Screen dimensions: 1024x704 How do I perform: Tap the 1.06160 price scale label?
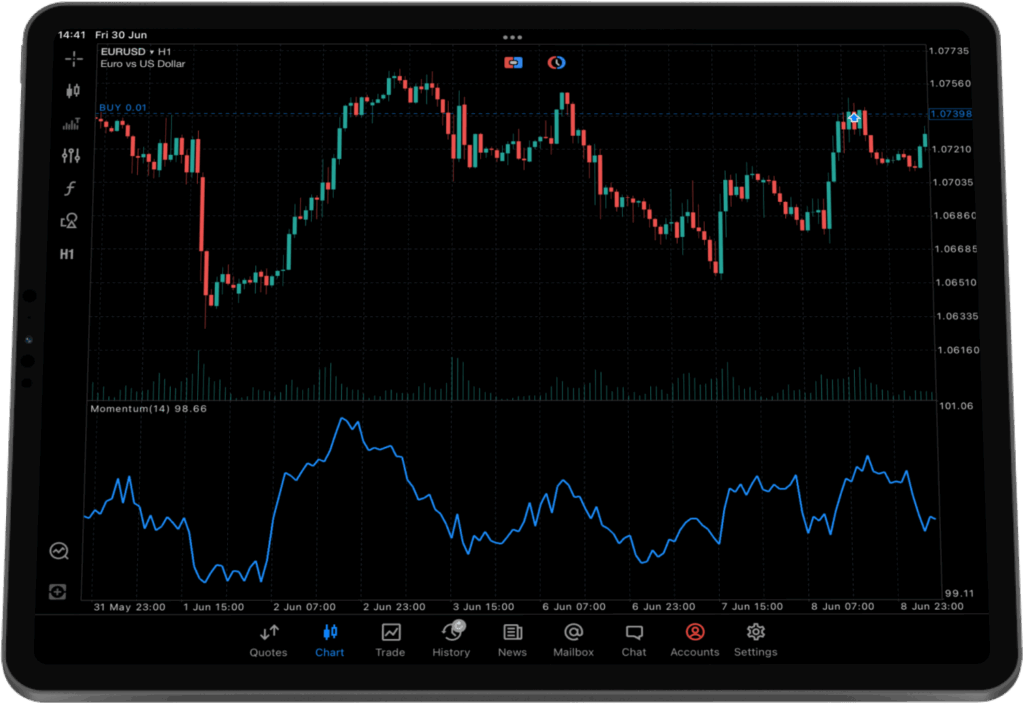pos(958,350)
